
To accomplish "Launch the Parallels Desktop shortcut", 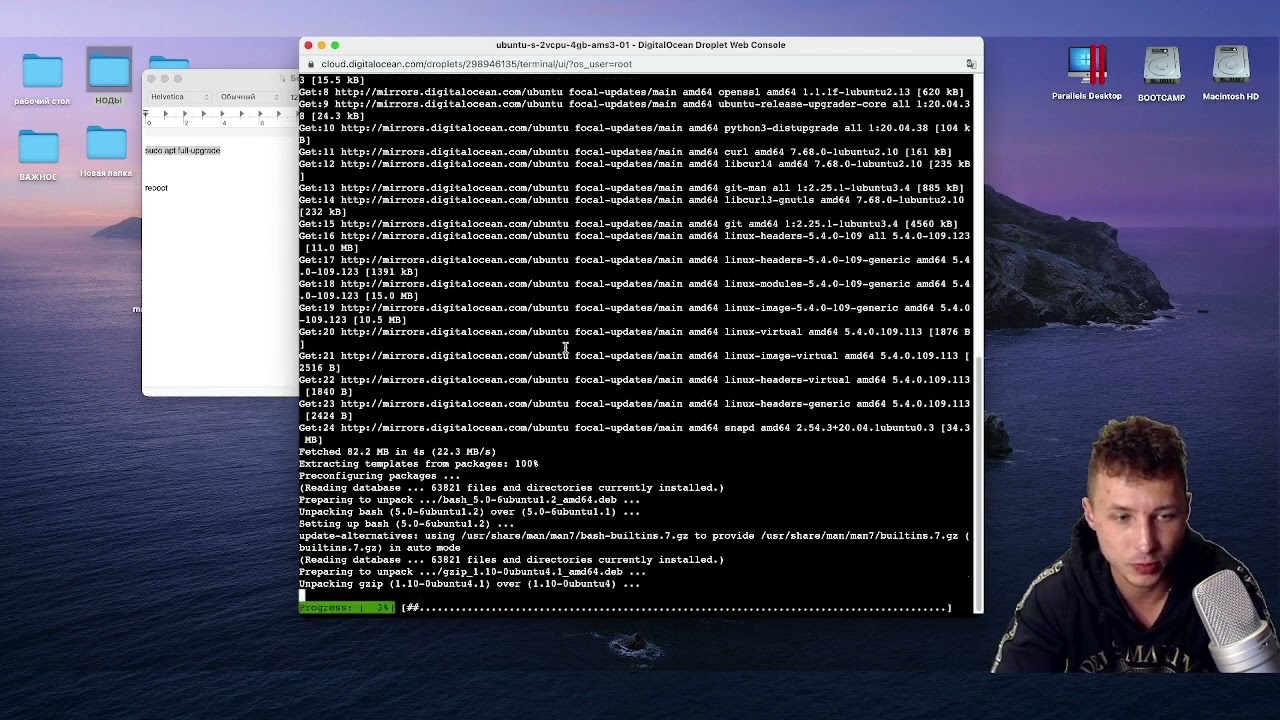I will point(1087,66).
